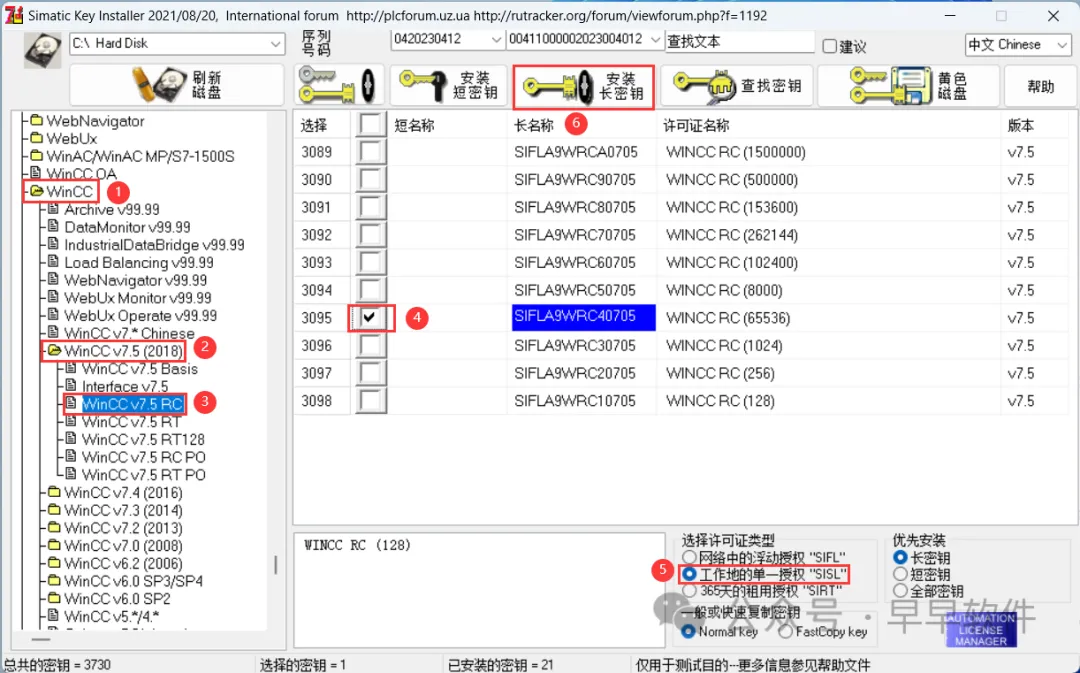Check the box for row 3098
Viewport: 1080px width, 673px height.
pos(371,401)
